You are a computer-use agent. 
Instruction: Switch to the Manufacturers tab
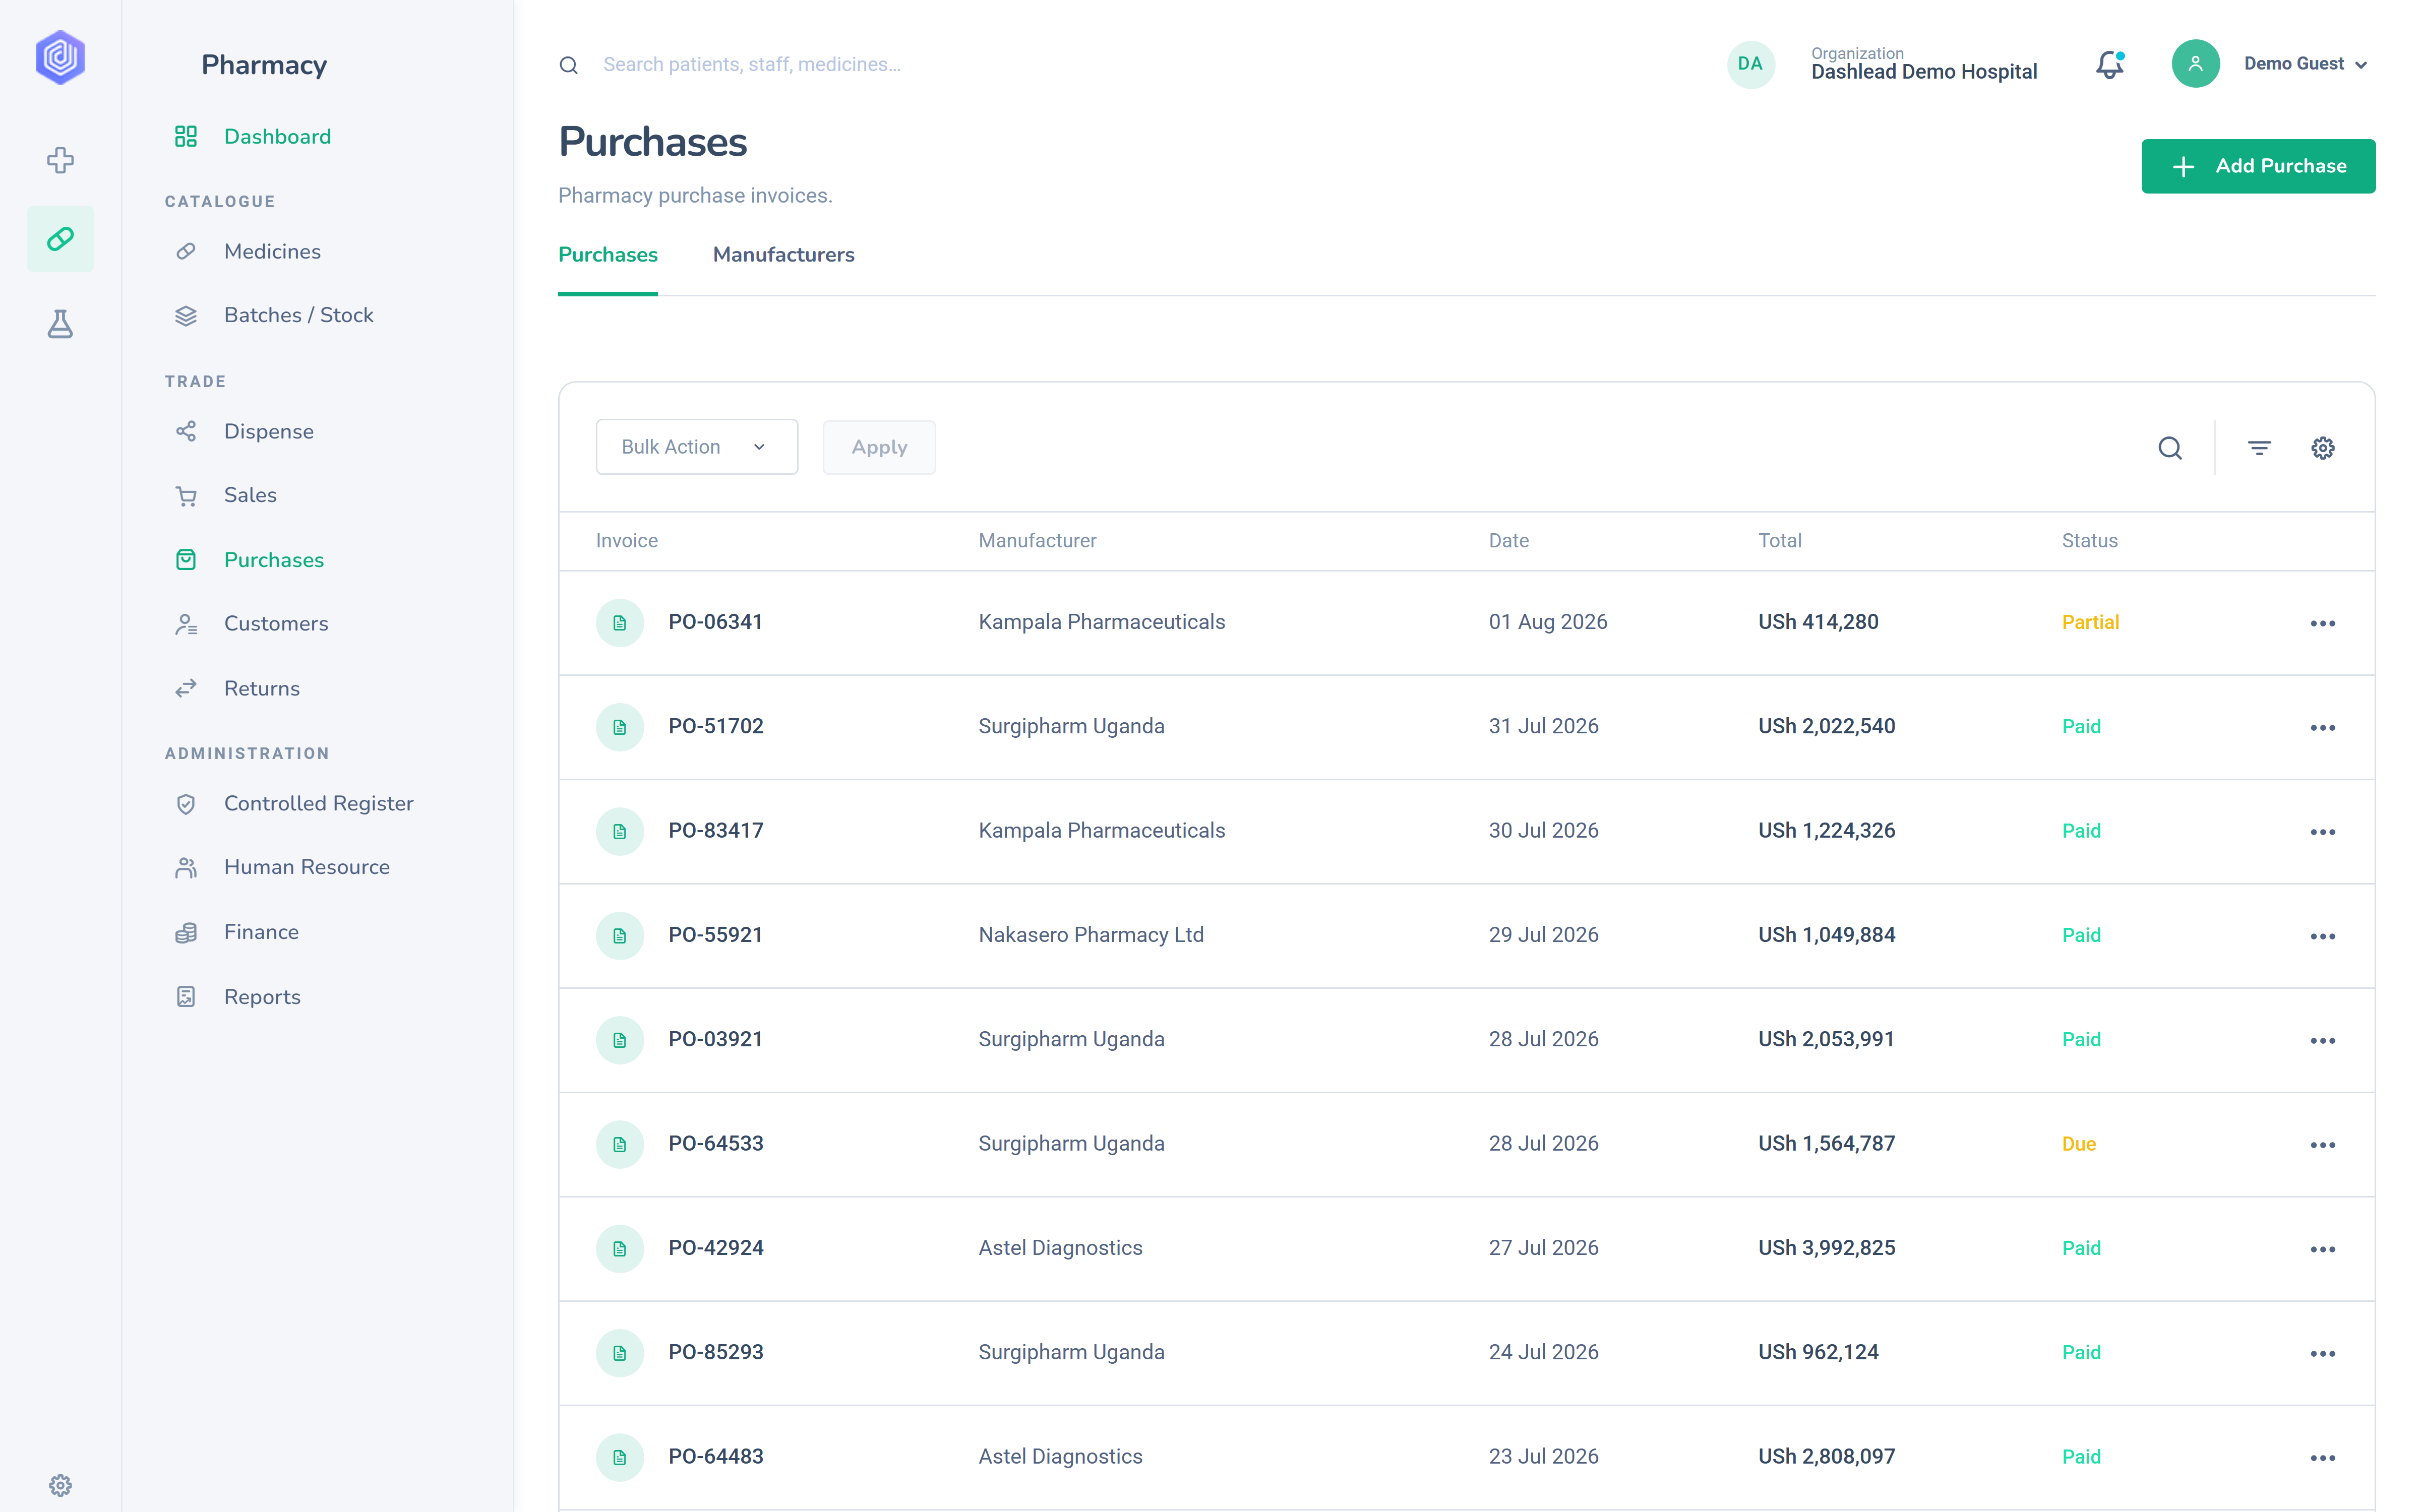783,254
